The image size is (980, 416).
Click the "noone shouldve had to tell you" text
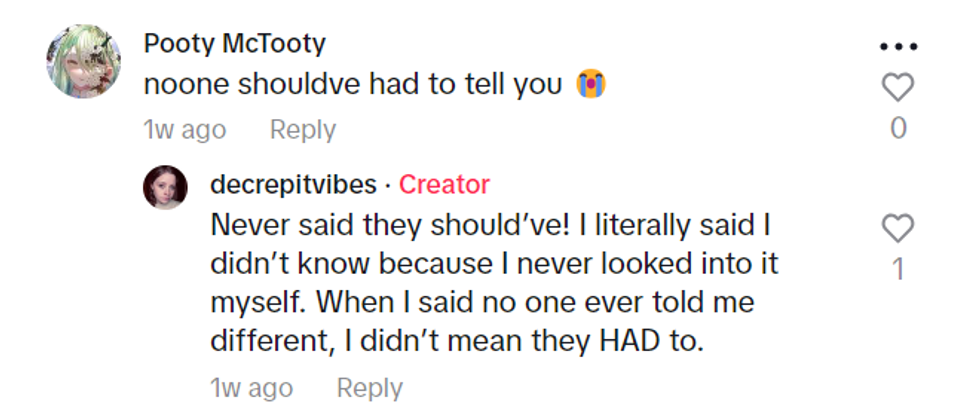tap(353, 86)
